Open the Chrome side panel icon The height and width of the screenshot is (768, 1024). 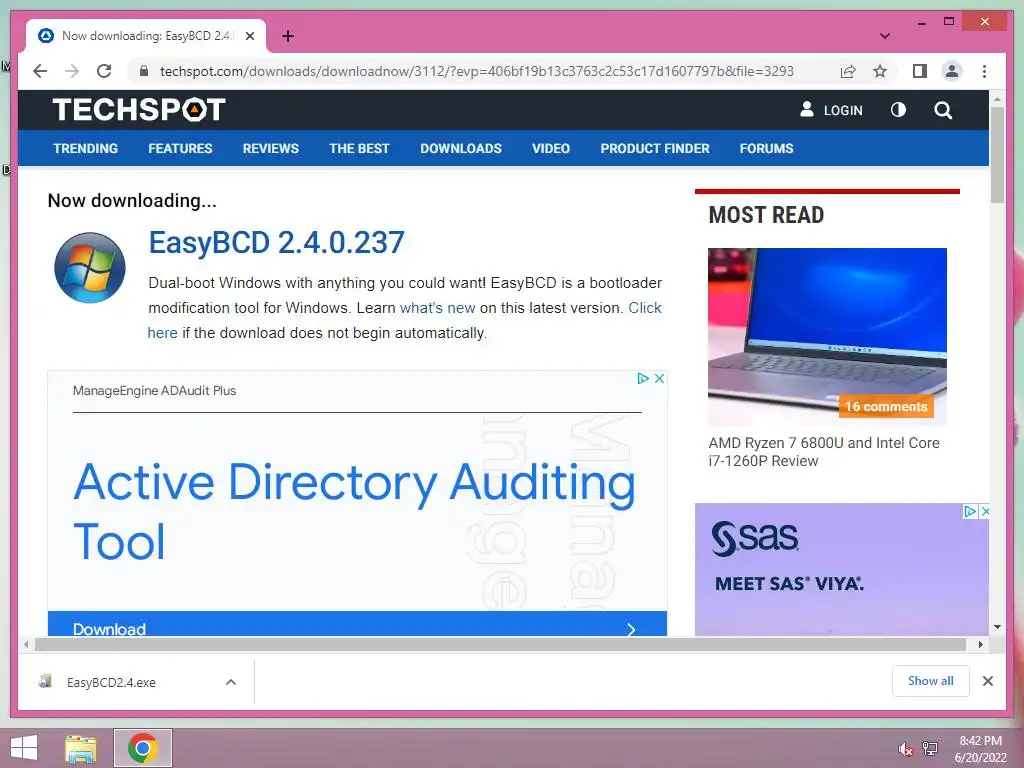click(x=920, y=71)
